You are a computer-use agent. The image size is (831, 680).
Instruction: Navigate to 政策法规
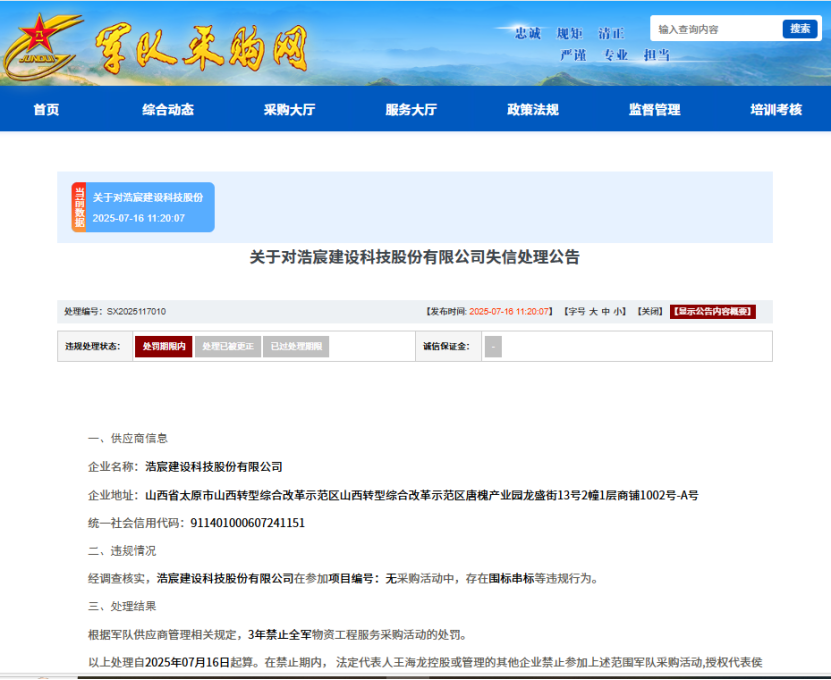[x=533, y=110]
